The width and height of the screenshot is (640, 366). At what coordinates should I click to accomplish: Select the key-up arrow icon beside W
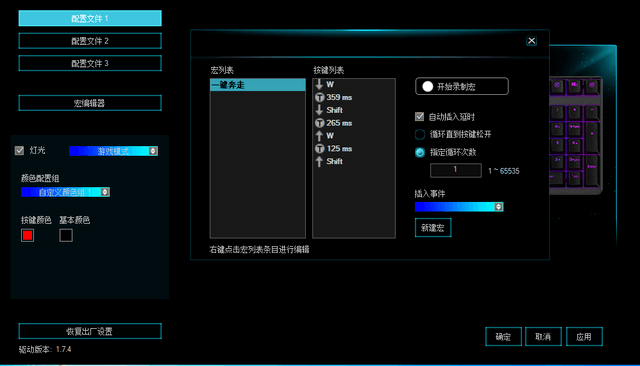(319, 136)
